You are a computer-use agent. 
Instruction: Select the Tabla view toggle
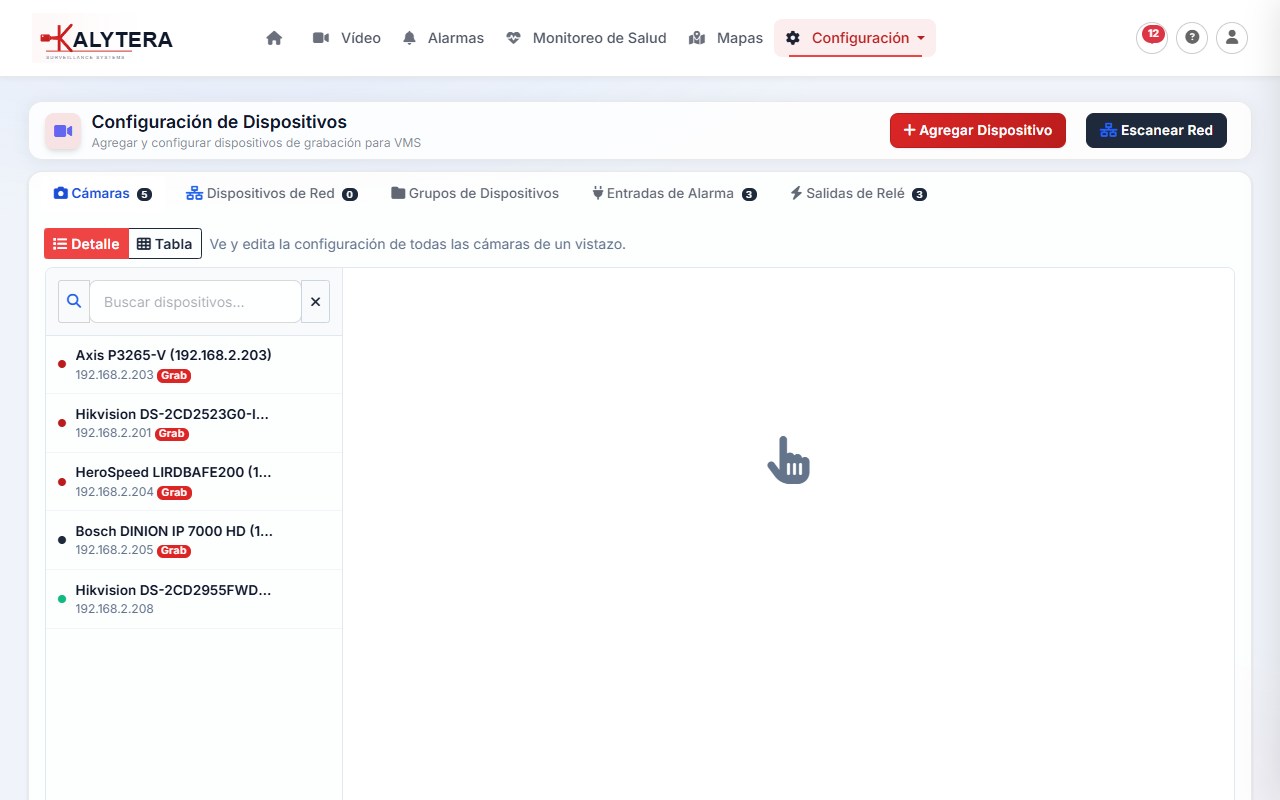165,244
